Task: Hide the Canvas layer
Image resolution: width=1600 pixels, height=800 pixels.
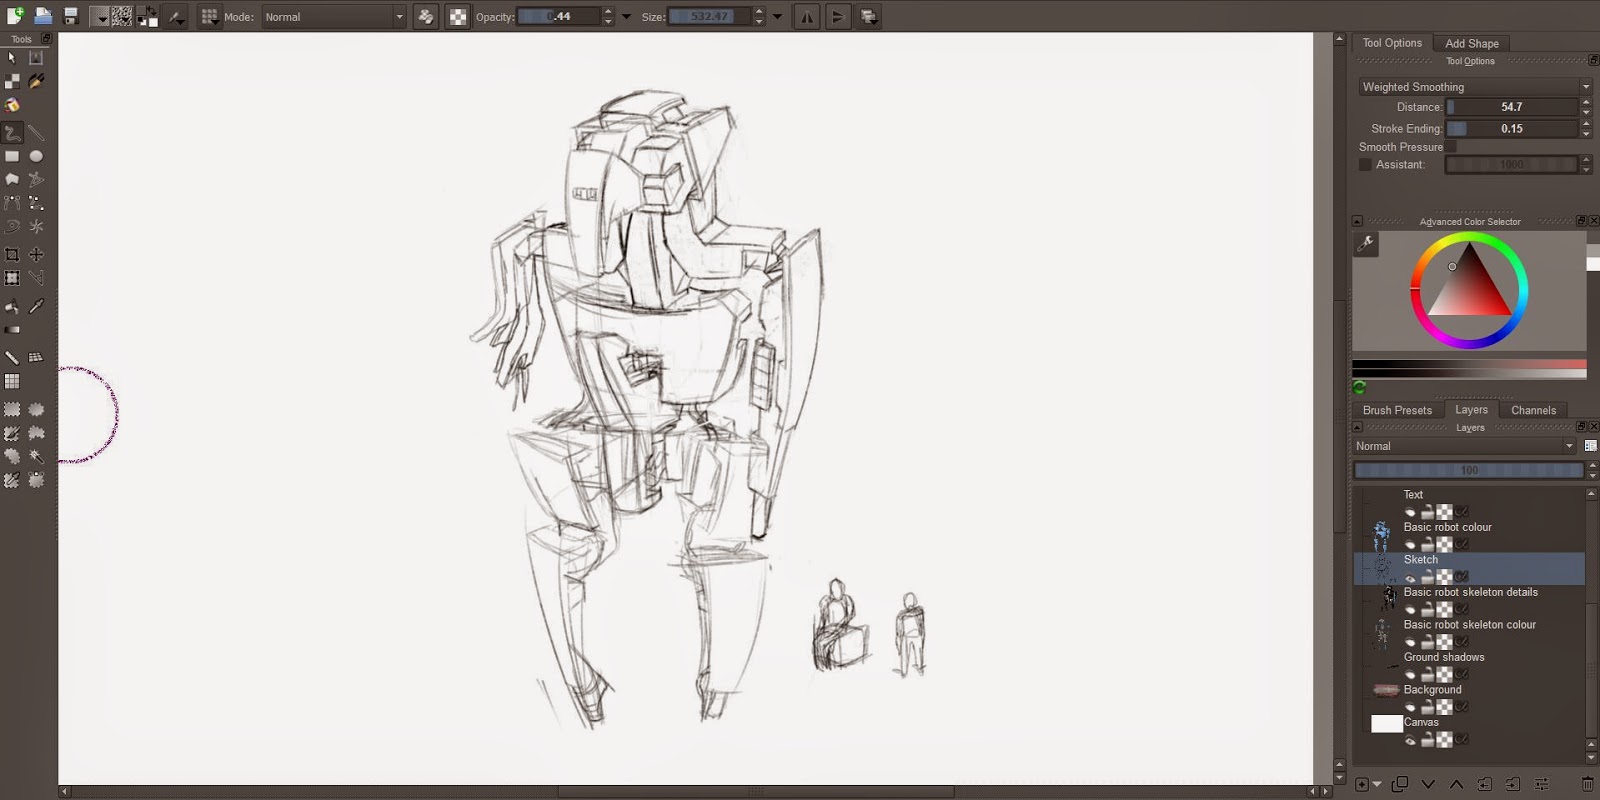Action: click(1410, 740)
